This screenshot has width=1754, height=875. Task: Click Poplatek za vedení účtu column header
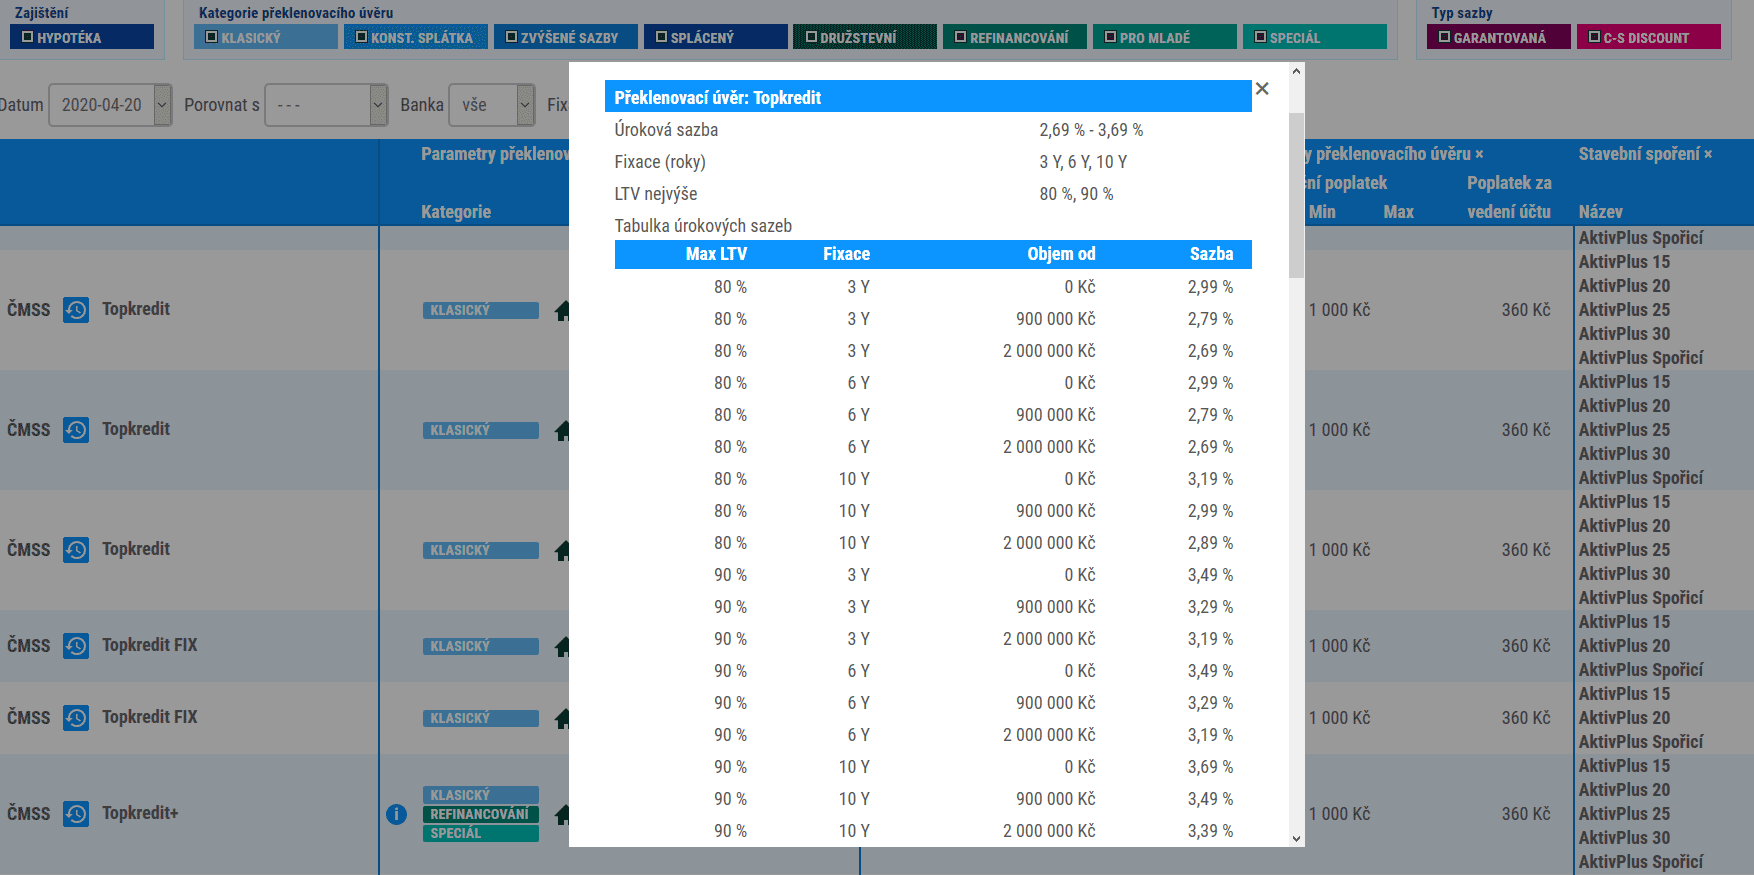(x=1509, y=197)
